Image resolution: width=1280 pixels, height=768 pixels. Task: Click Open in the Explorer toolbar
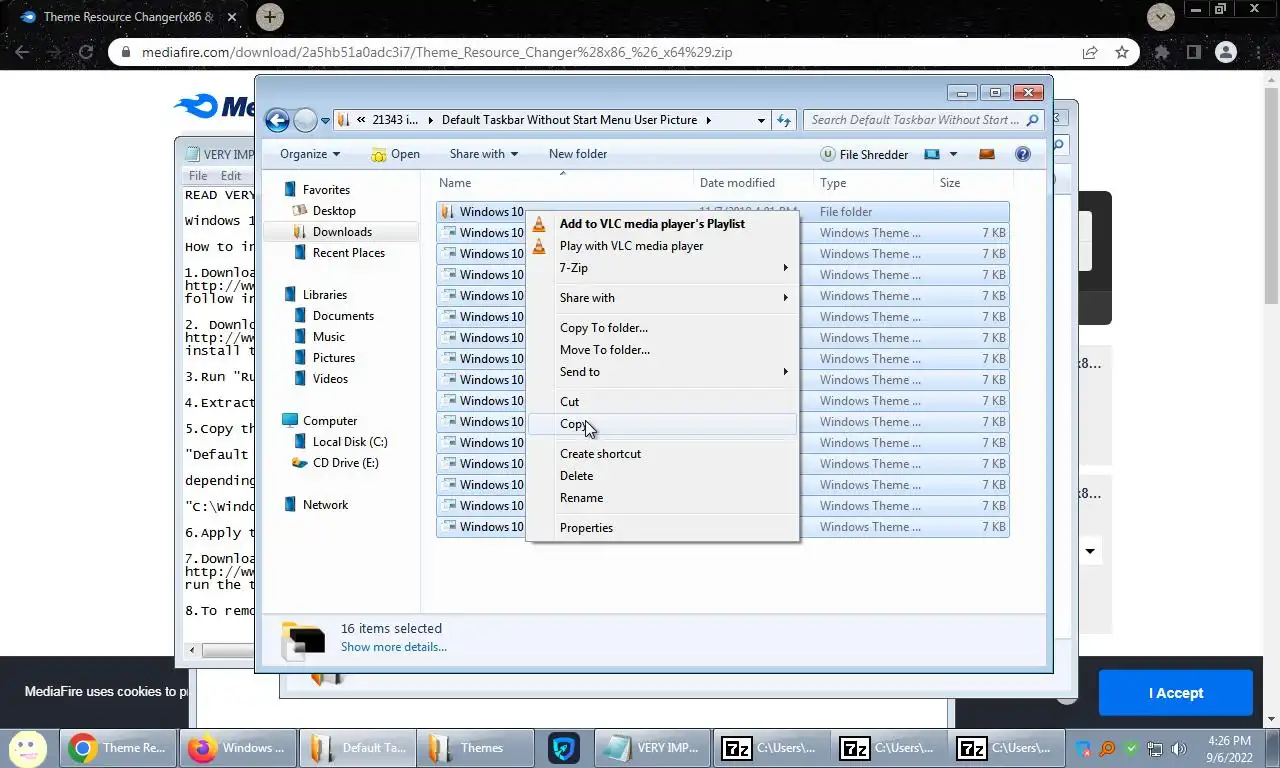[x=395, y=154]
